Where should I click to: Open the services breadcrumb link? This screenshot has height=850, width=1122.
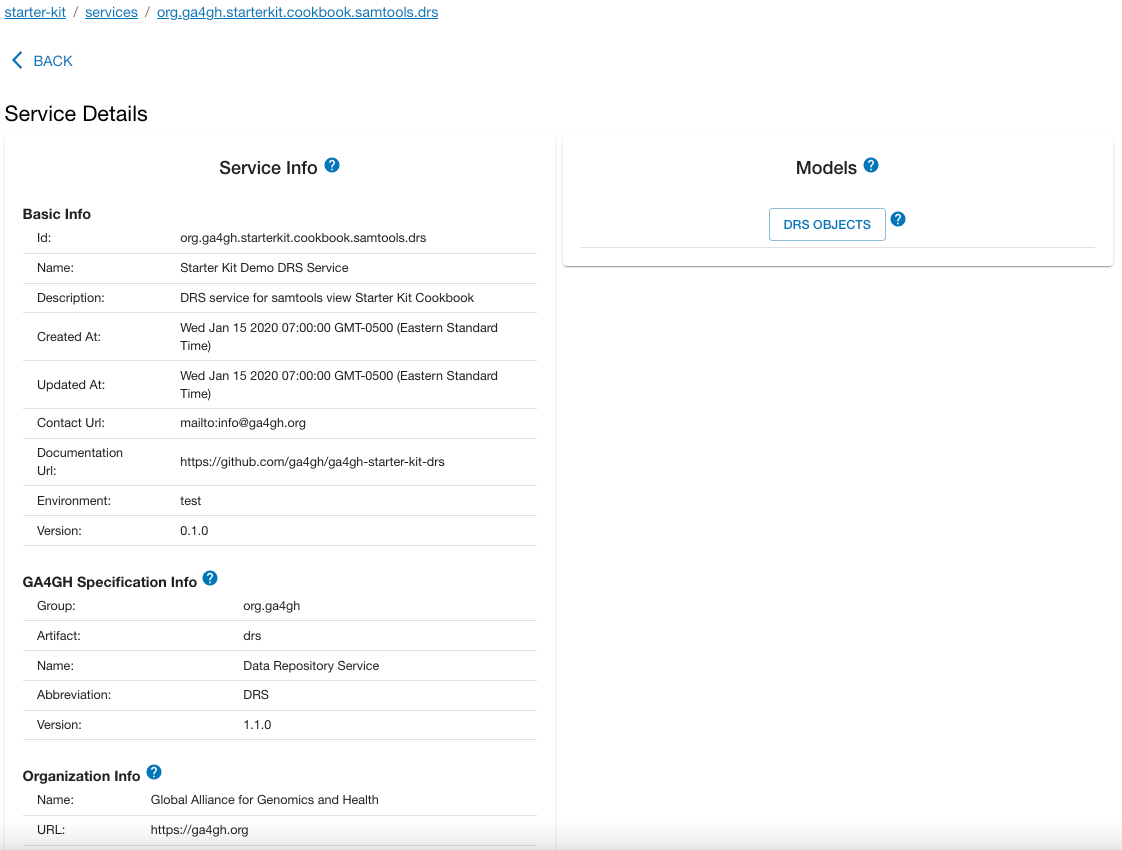[111, 12]
